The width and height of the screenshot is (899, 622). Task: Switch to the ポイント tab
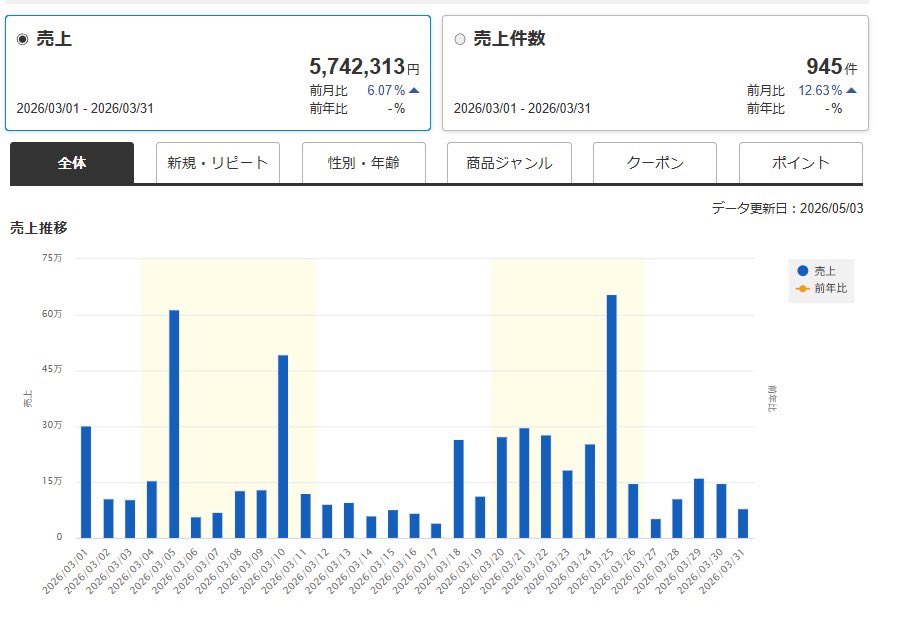(x=801, y=163)
